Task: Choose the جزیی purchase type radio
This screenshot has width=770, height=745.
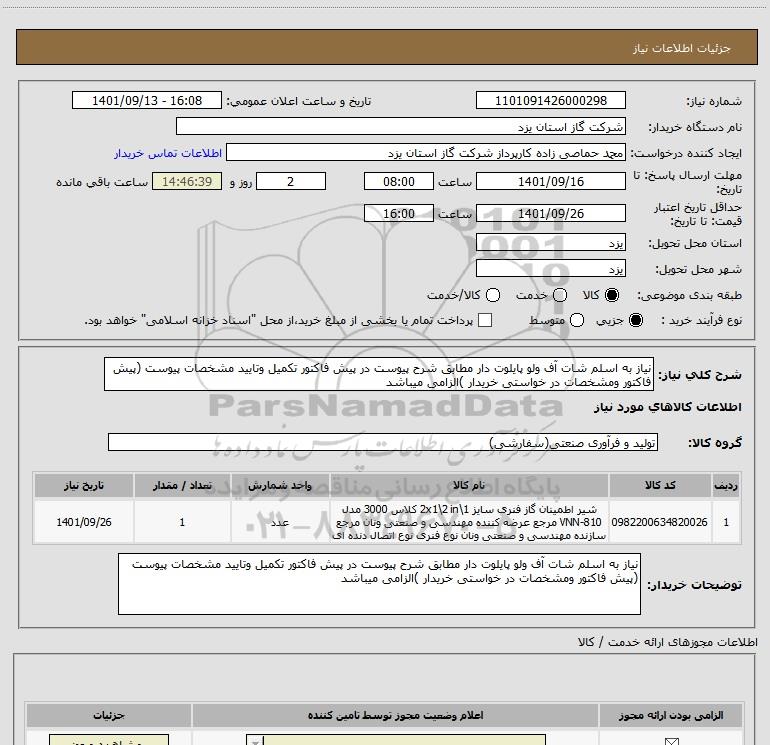Action: click(x=635, y=320)
